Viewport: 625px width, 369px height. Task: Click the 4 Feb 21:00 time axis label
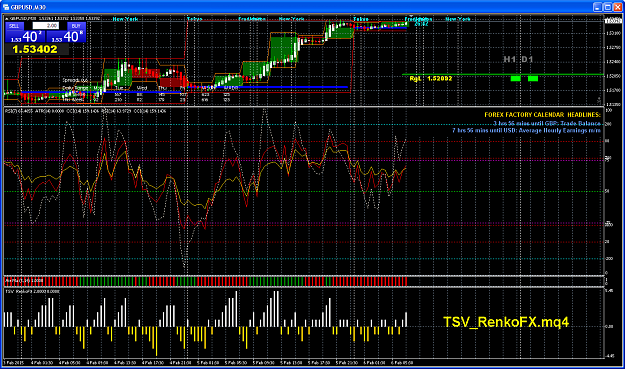coord(181,363)
